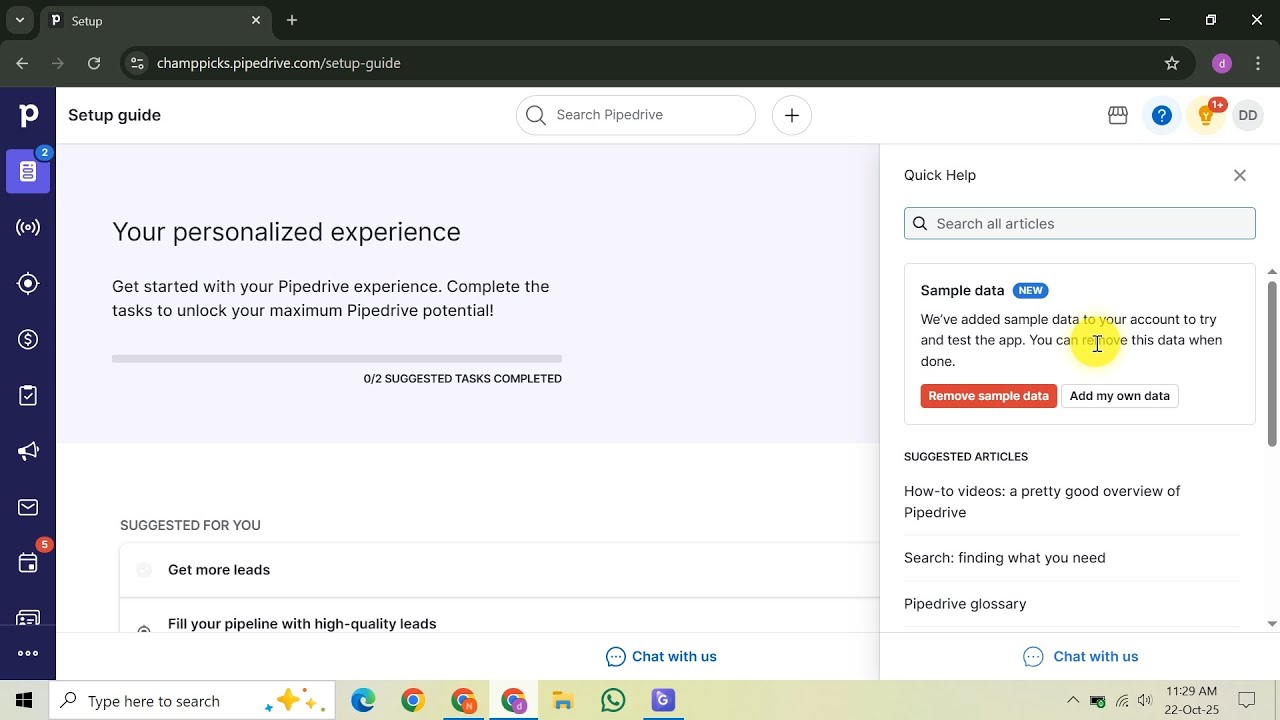This screenshot has width=1280, height=720.
Task: Open Fill your pipeline with high-quality leads
Action: pos(302,624)
